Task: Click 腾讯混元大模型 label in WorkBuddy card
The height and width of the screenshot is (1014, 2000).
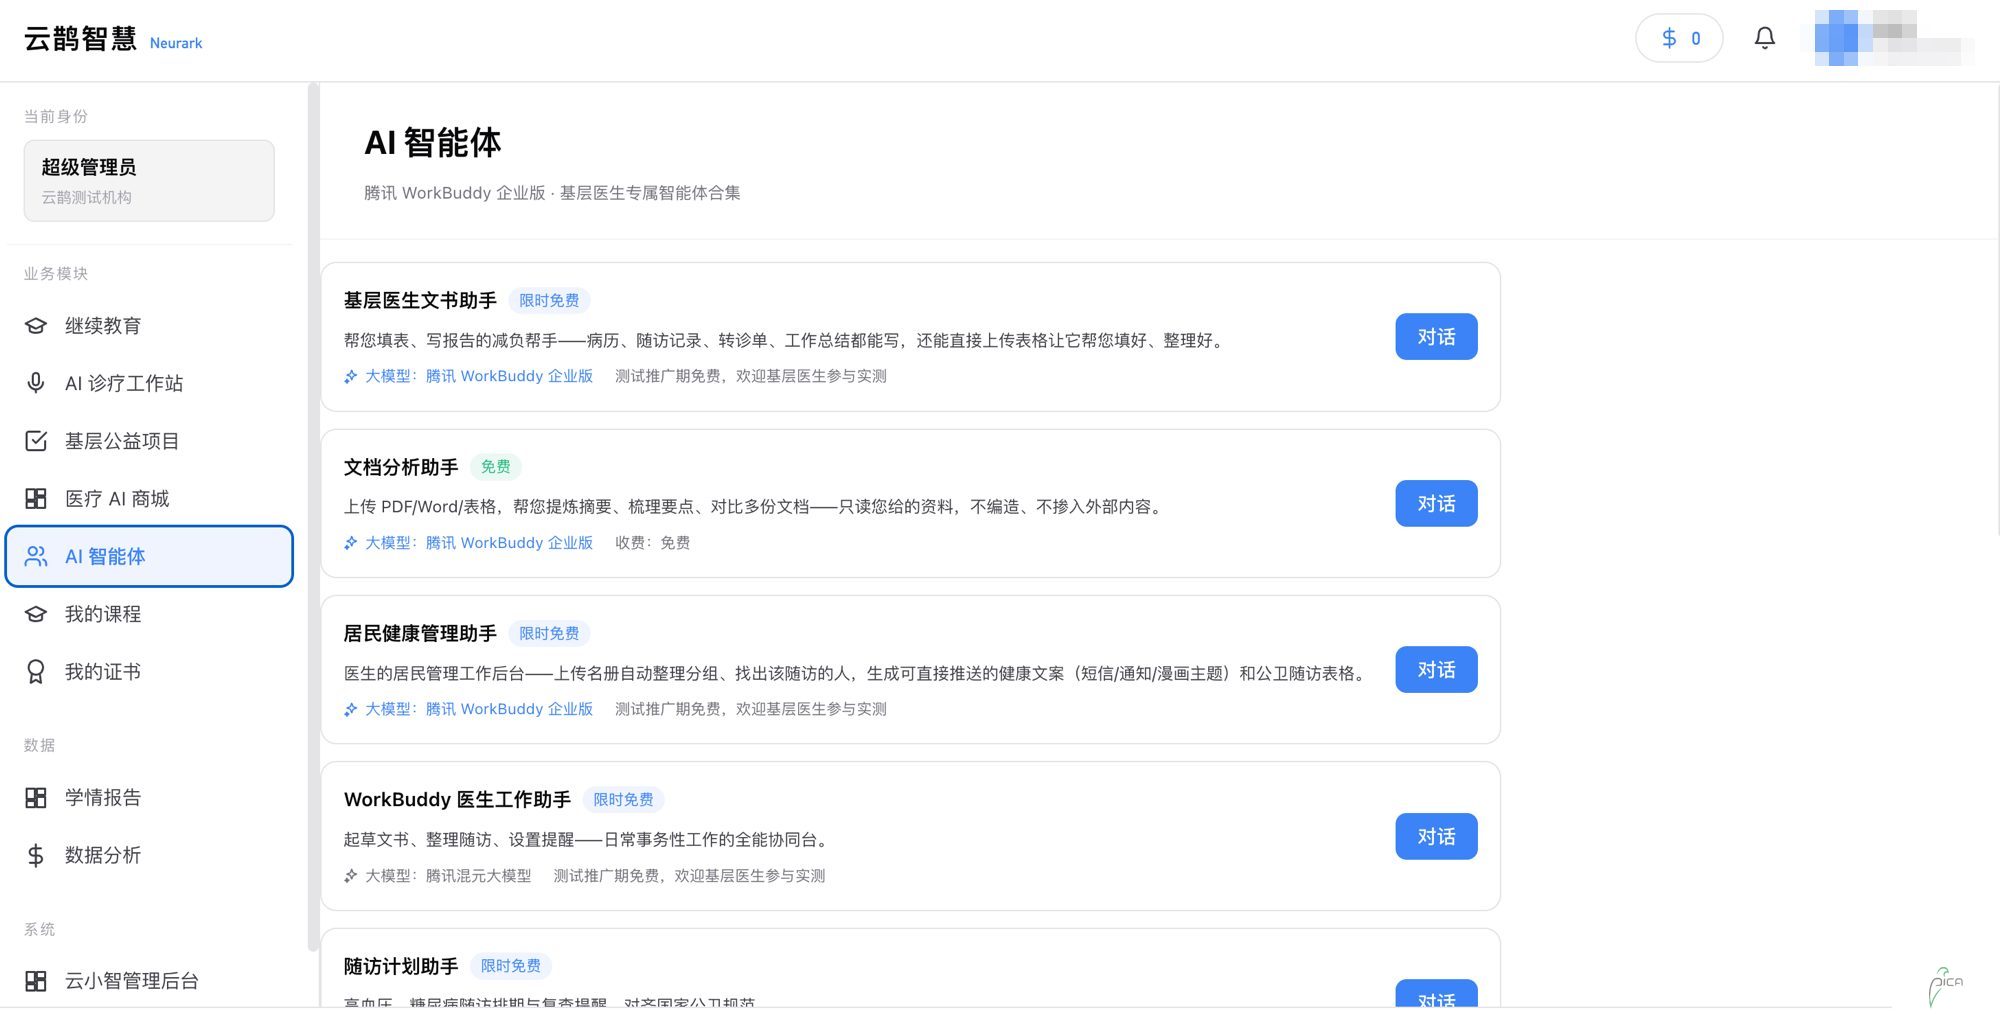Action: pyautogui.click(x=478, y=876)
